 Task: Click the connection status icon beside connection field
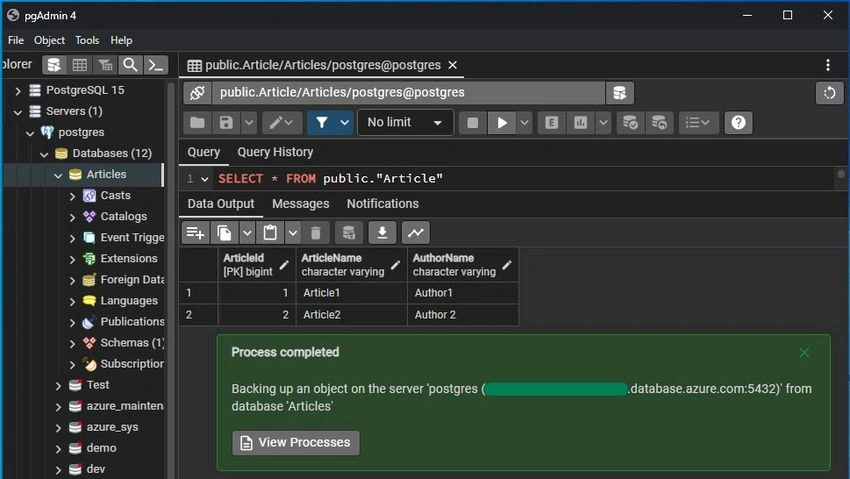pos(197,93)
